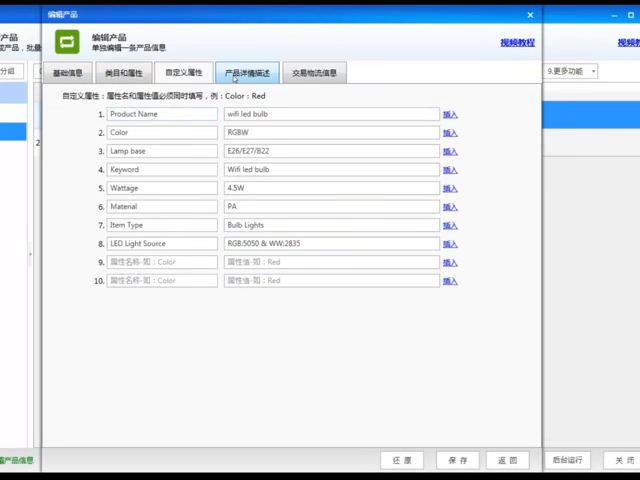Click the green edit product icon
640x480 pixels.
click(x=67, y=42)
